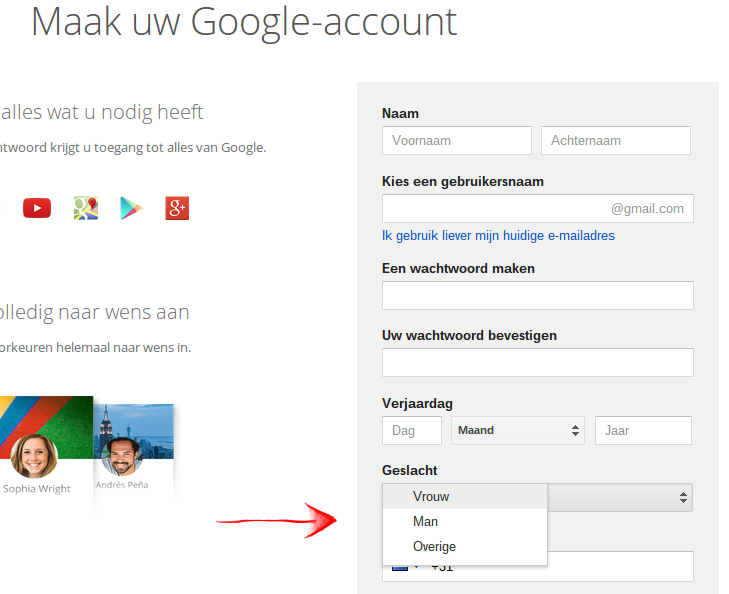
Task: Choose Overige from the gender list
Action: click(x=465, y=547)
